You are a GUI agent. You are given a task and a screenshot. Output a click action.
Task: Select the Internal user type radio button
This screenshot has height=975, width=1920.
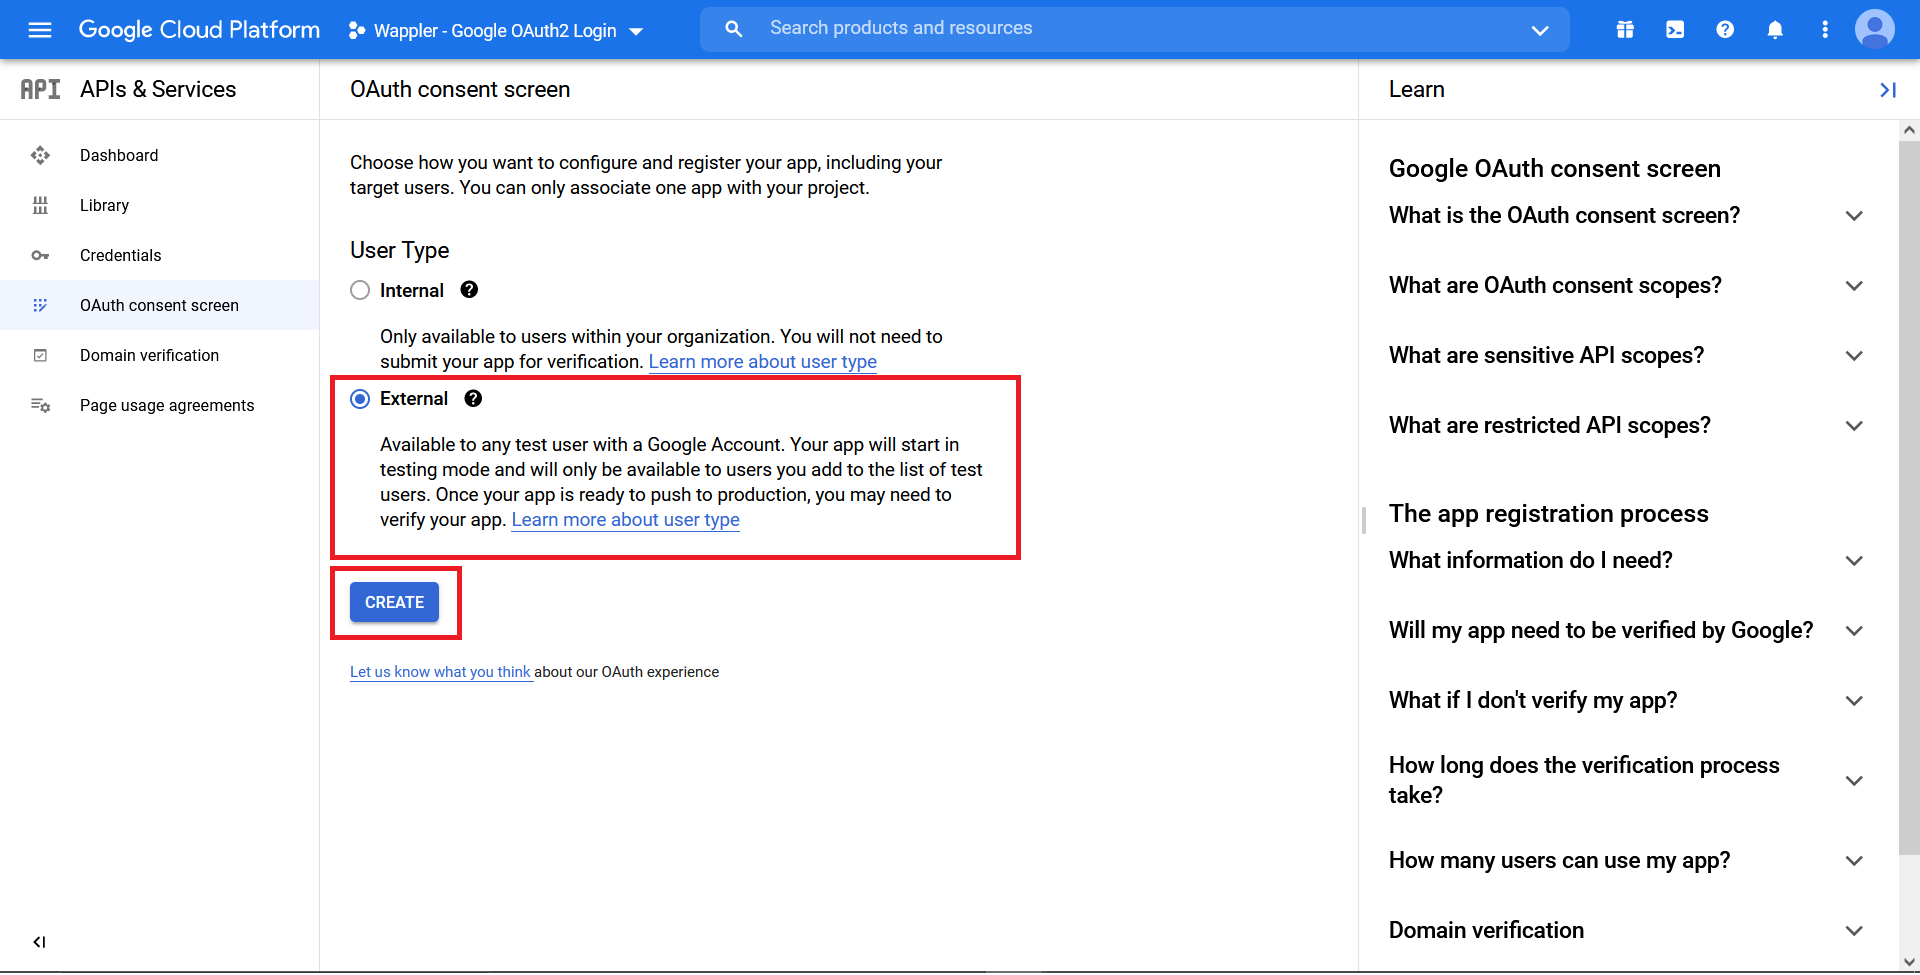pyautogui.click(x=360, y=290)
